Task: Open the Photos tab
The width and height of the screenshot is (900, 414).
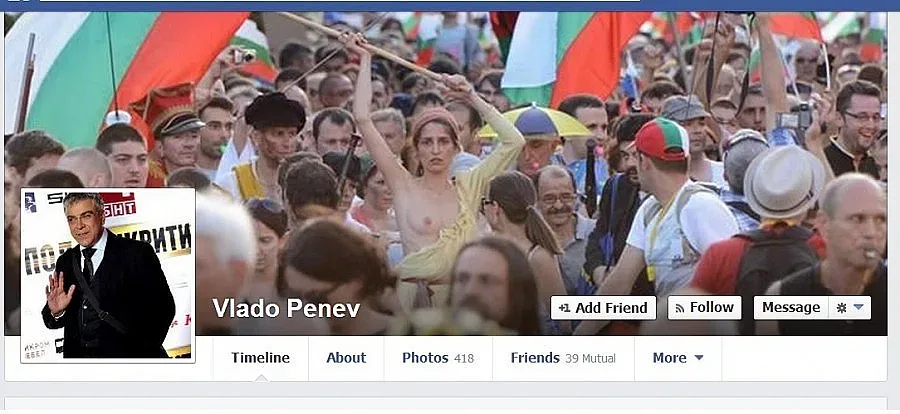Action: pos(438,358)
